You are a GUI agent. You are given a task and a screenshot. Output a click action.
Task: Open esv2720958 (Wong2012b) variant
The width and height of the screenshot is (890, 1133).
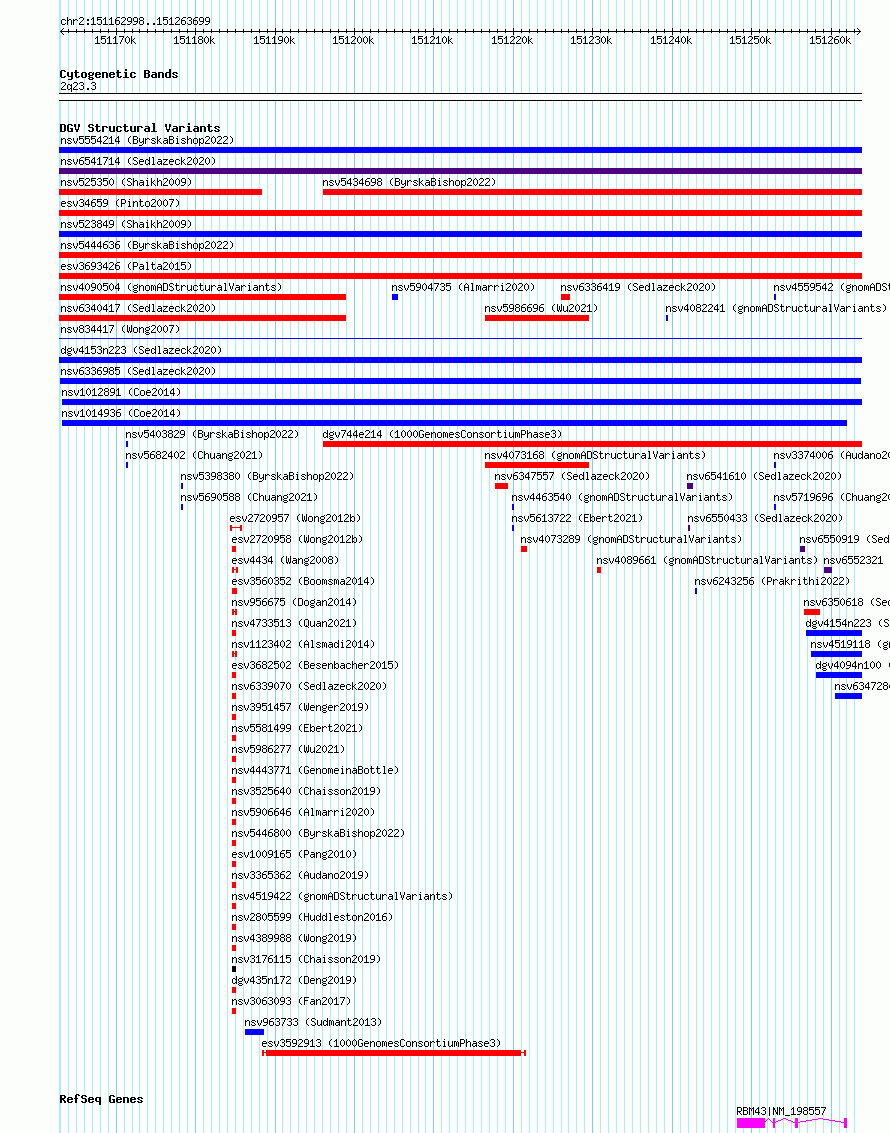tap(297, 538)
